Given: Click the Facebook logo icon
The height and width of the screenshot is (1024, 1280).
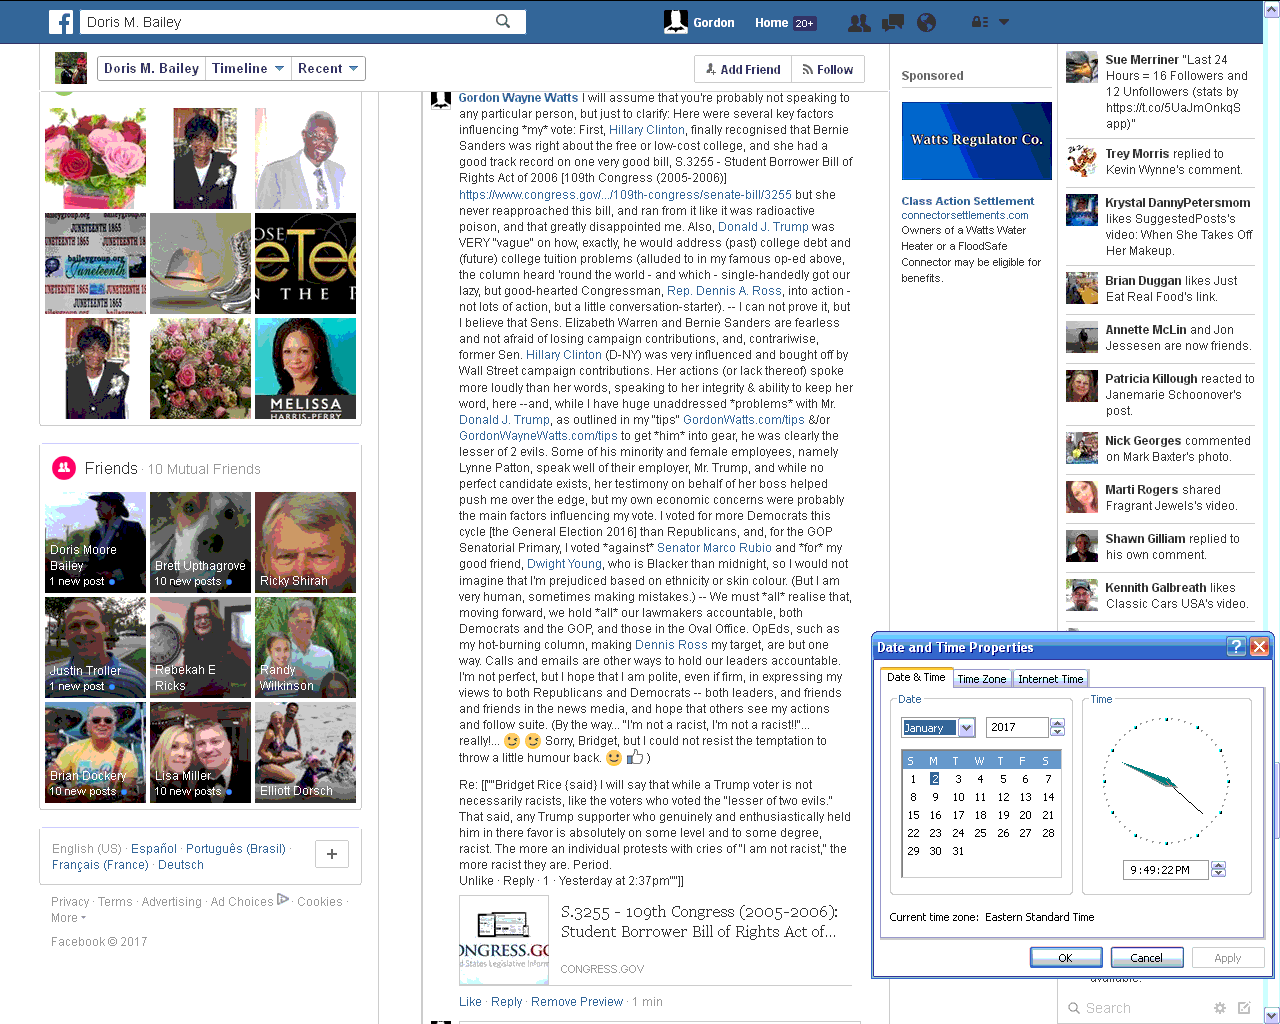Looking at the screenshot, I should tap(61, 22).
